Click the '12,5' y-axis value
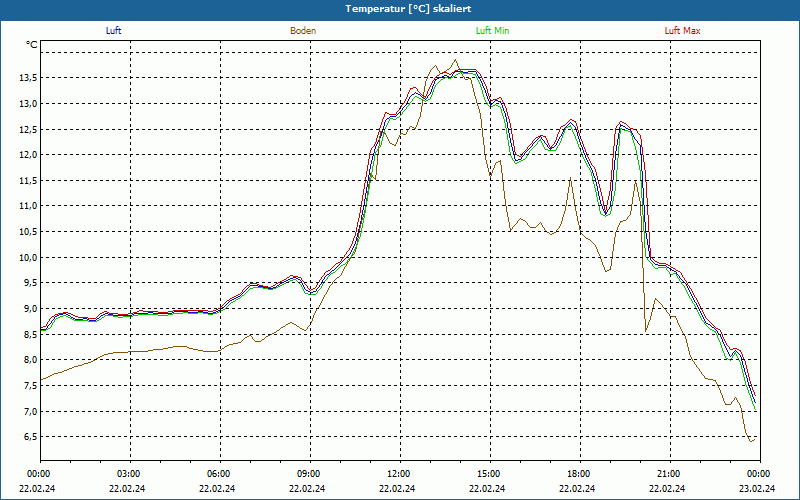This screenshot has width=800, height=500. pos(29,129)
